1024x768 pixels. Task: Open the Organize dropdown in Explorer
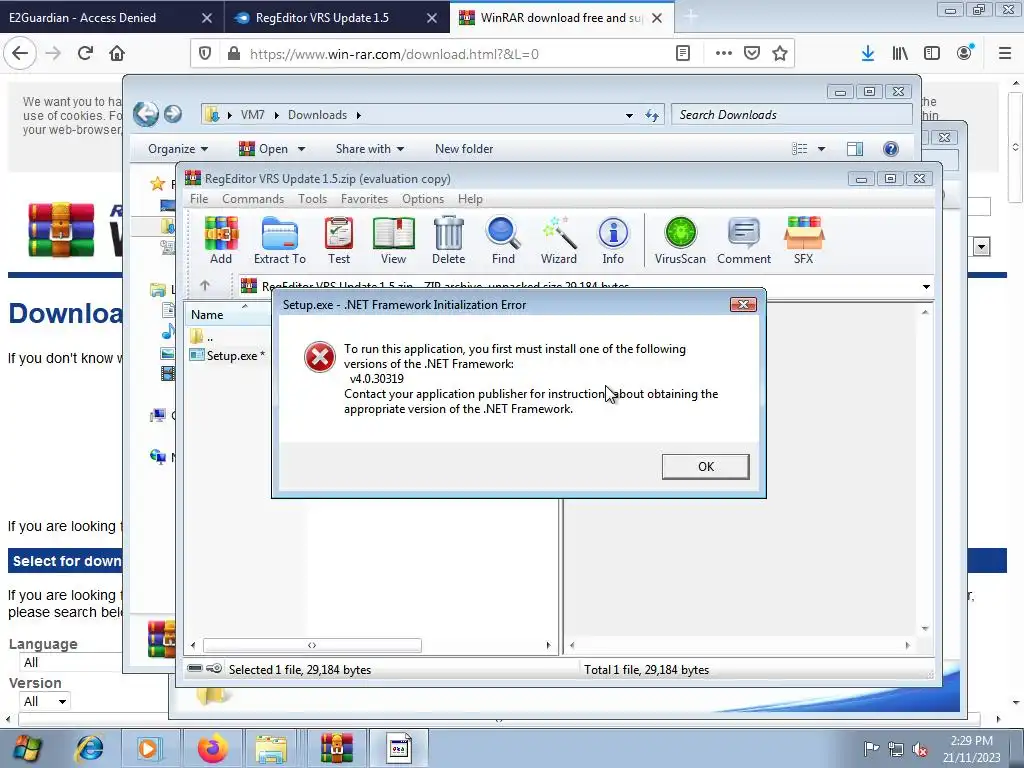(x=178, y=149)
